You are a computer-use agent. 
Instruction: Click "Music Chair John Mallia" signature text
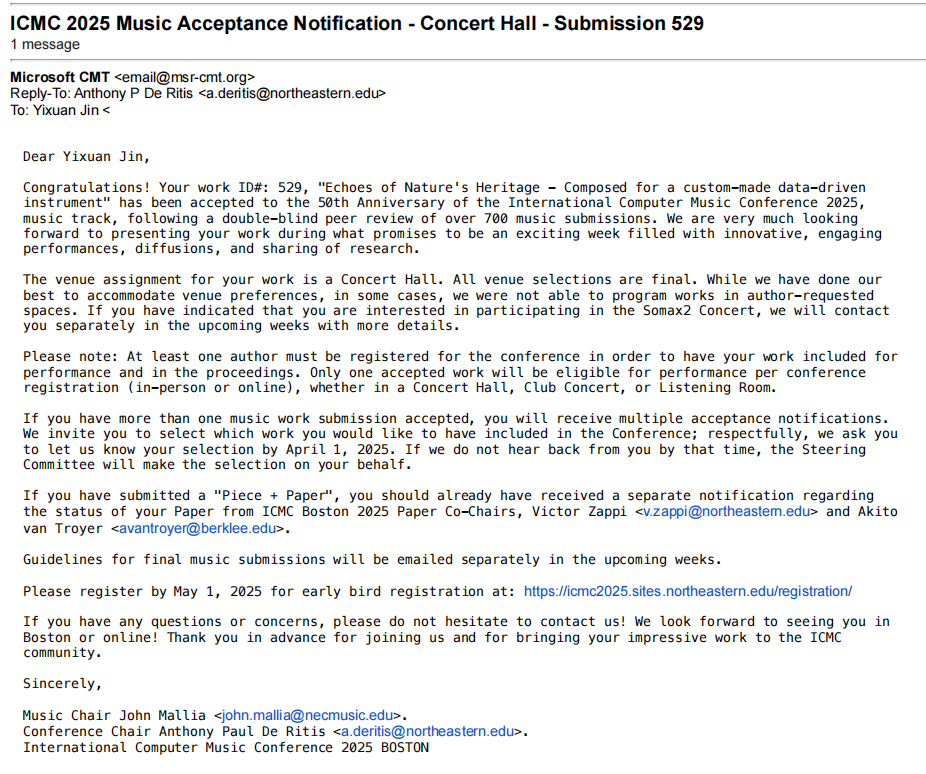tap(115, 716)
